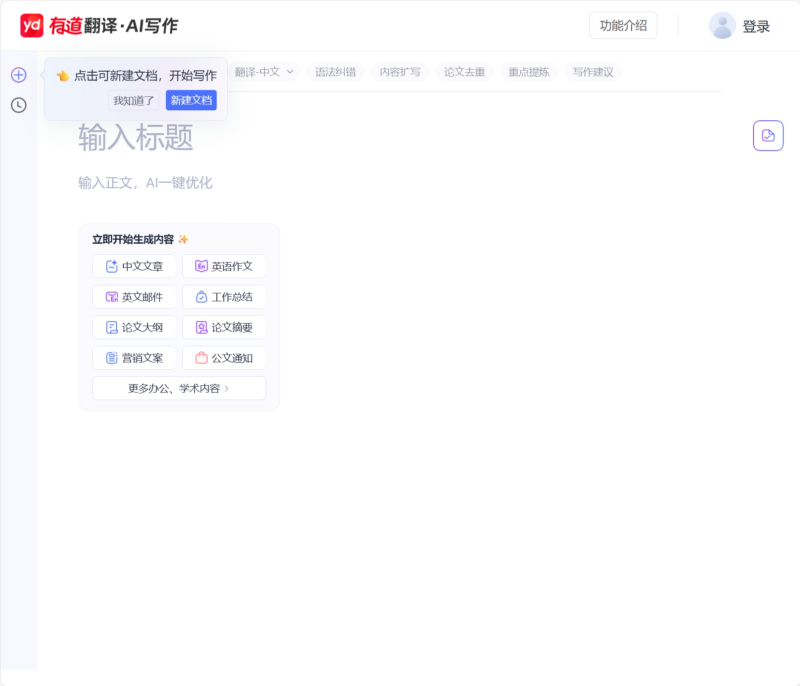Select the 论文去重 toolbar tab
The image size is (800, 686).
(464, 72)
